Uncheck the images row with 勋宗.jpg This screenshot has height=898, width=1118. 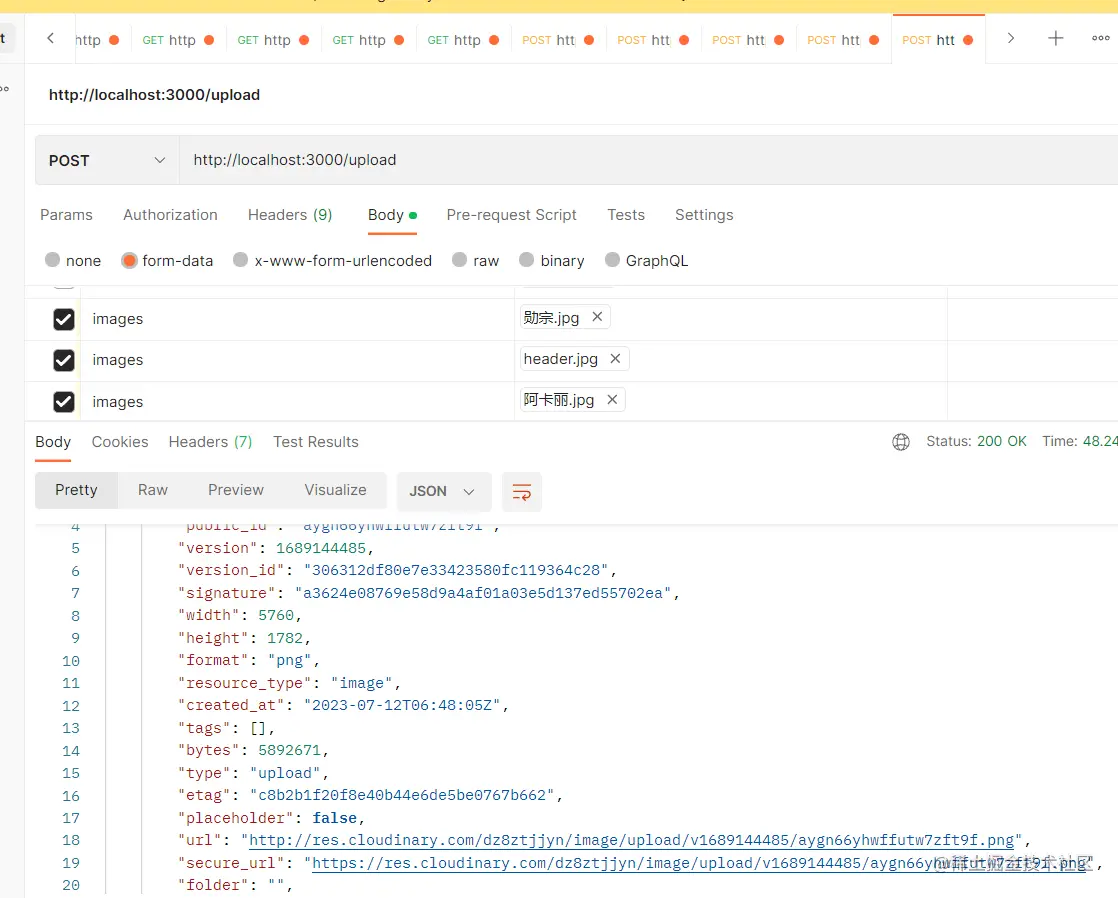pos(64,319)
